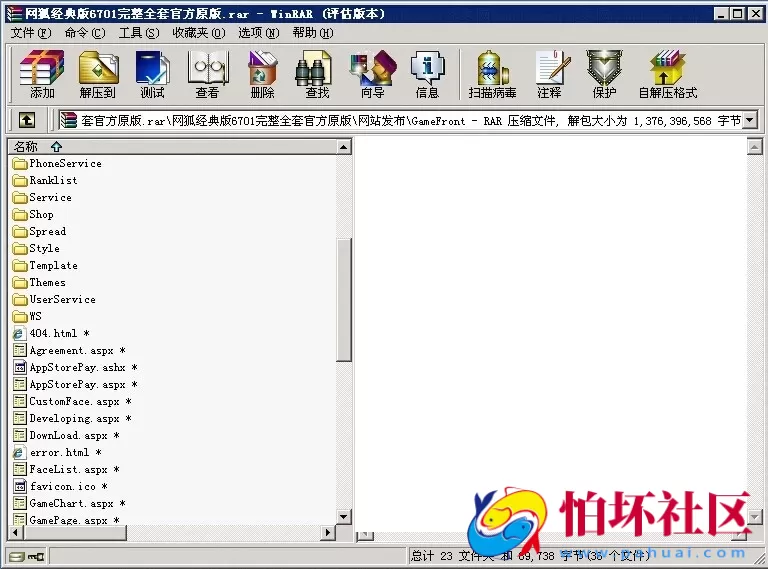Viewport: 768px width, 569px height.
Task: Show archive 信息 (Info) icon
Action: (428, 74)
